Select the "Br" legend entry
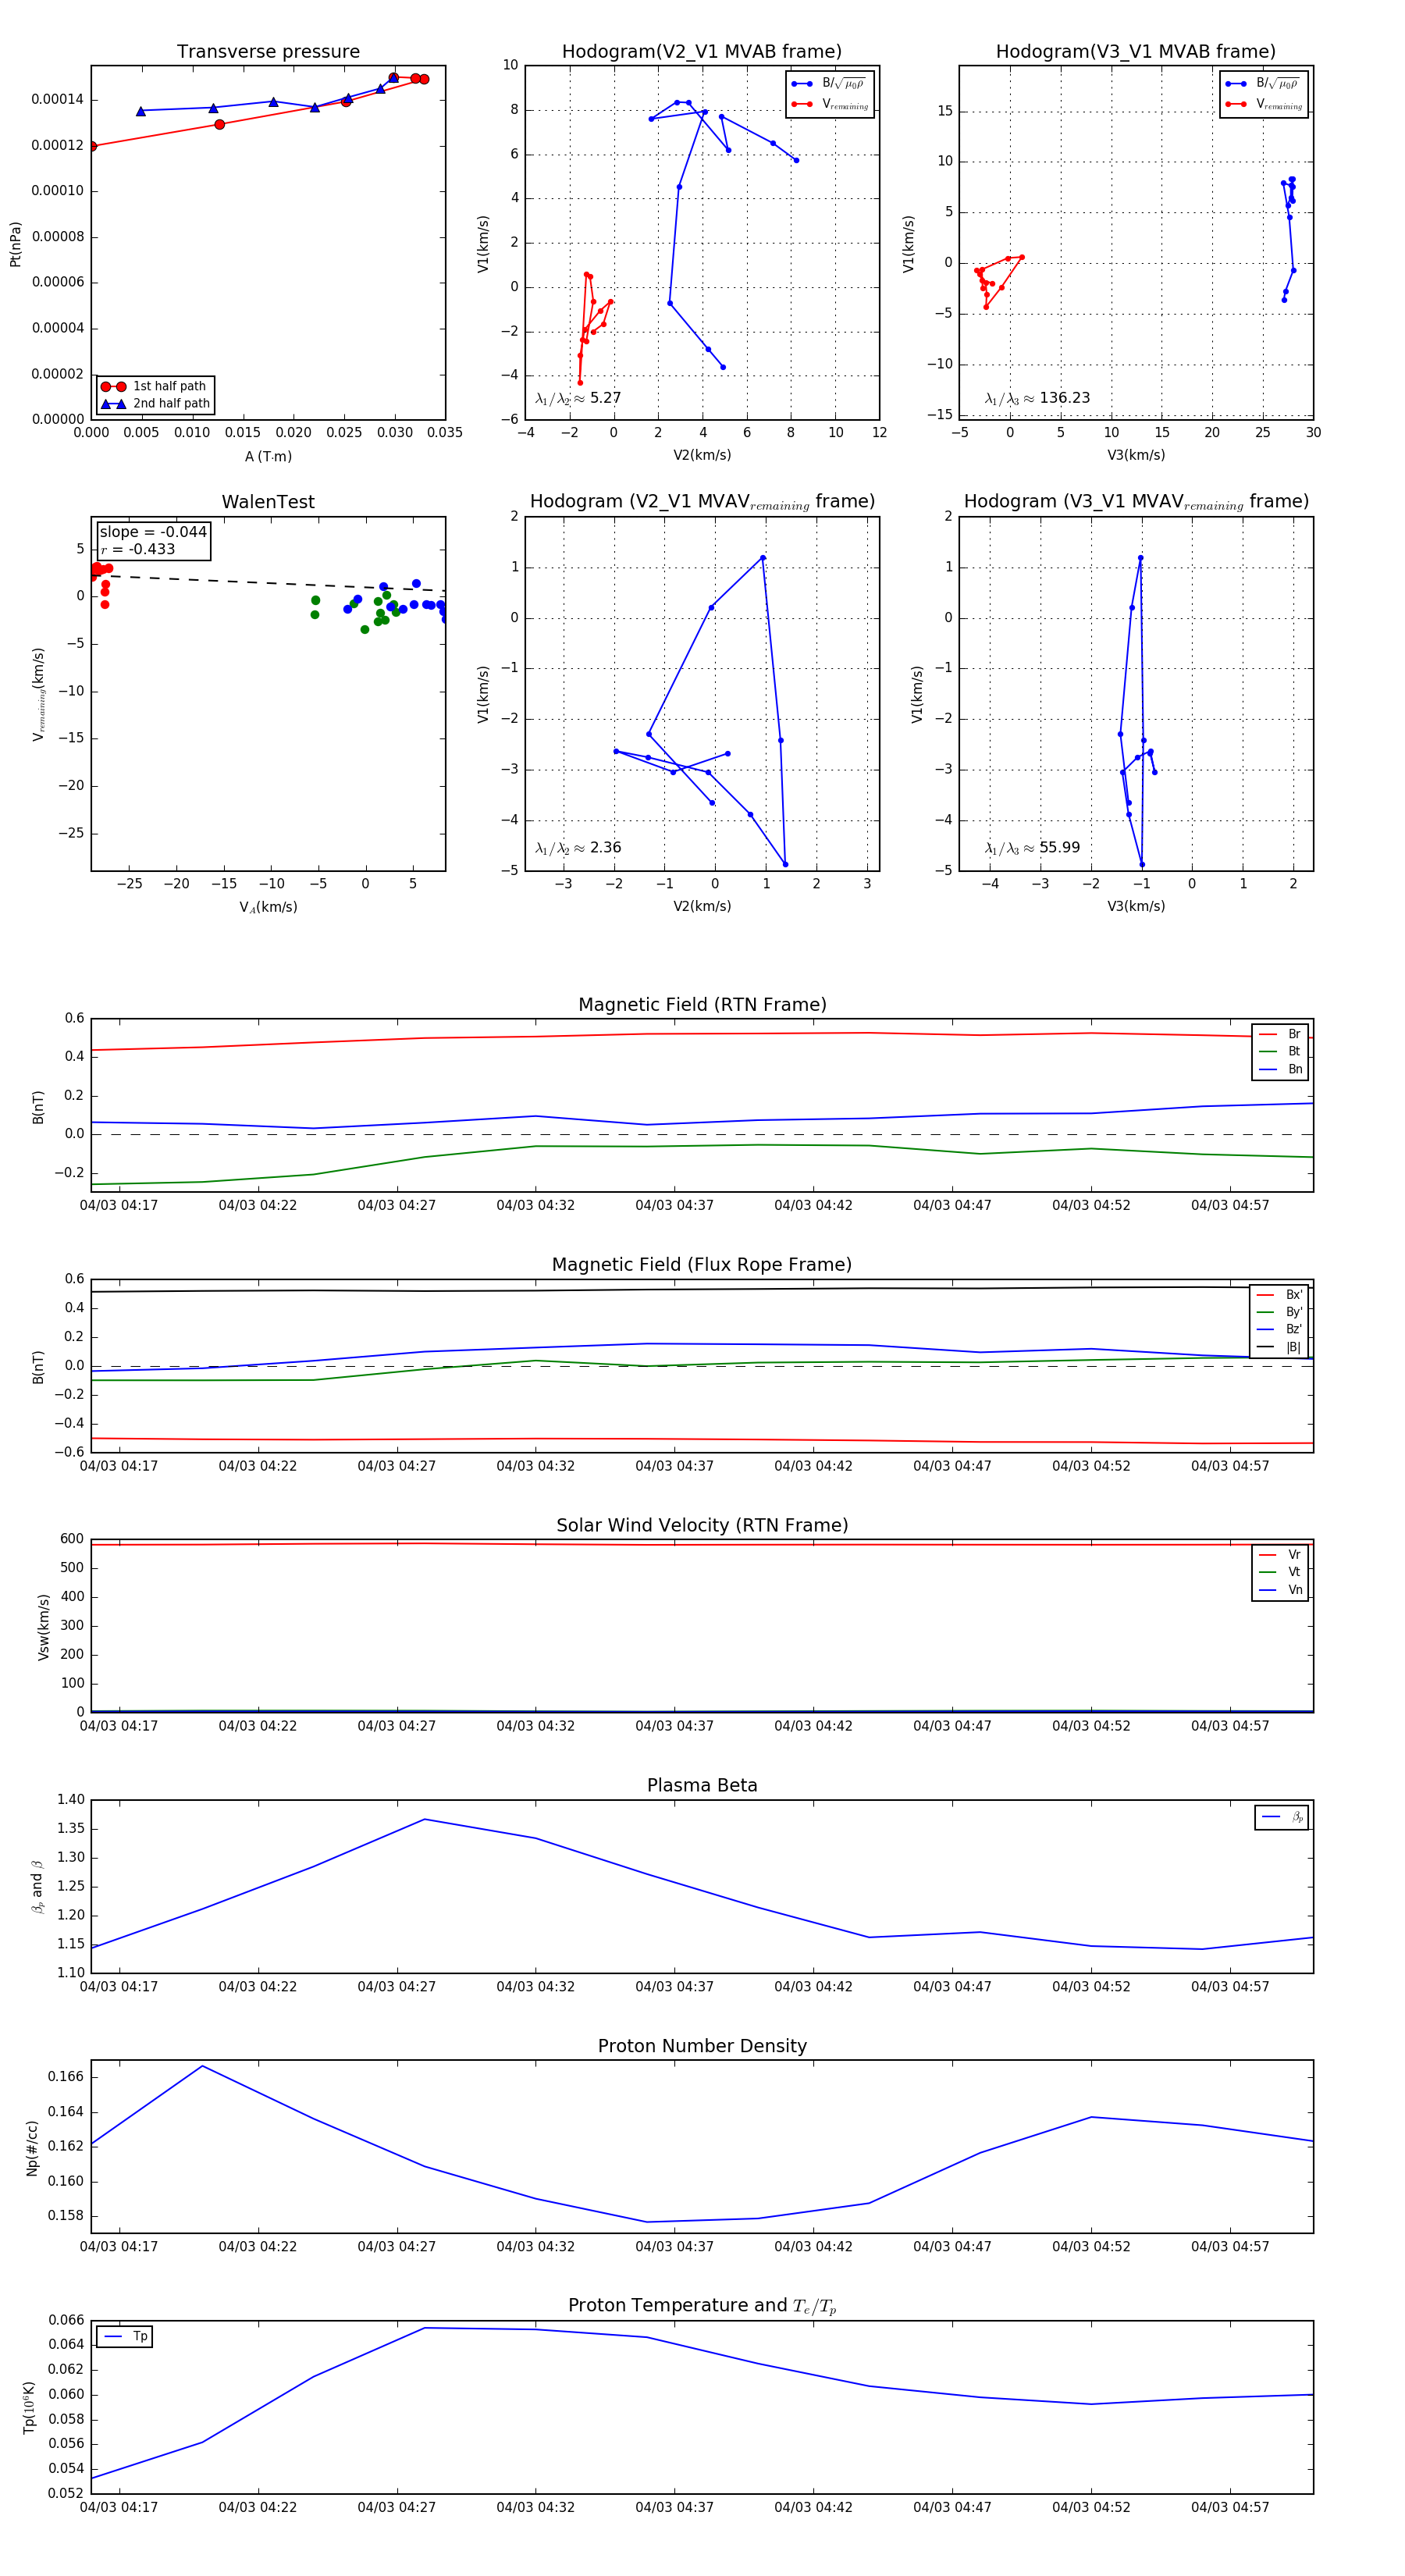 [x=1280, y=1034]
